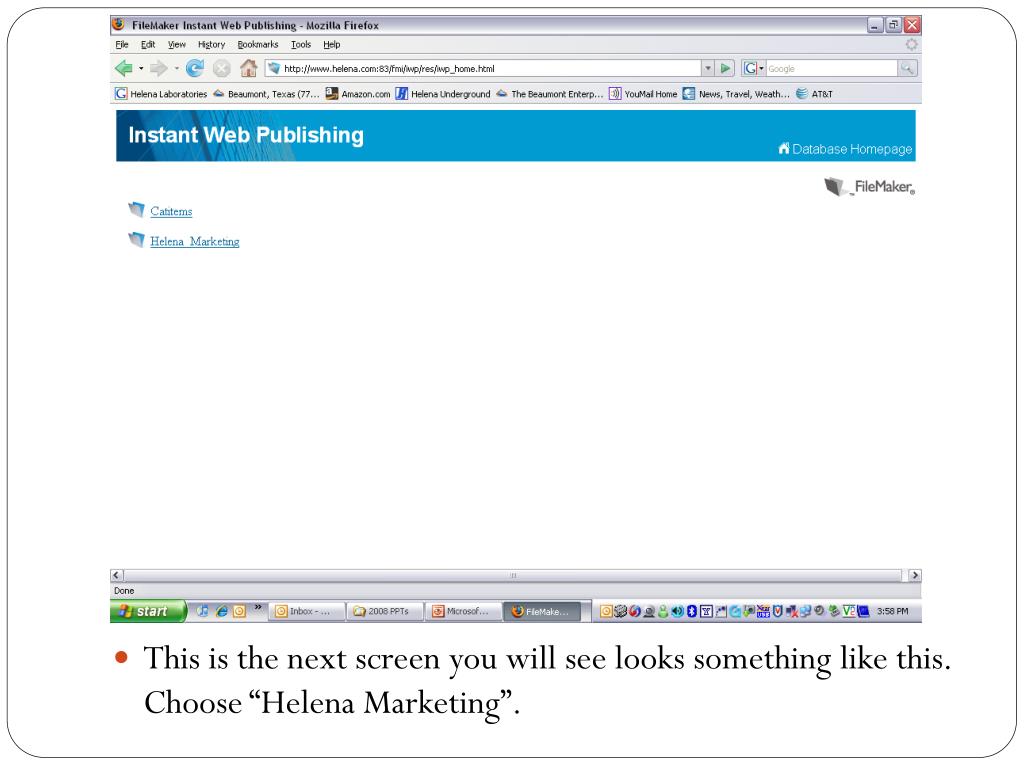Open the Google search engine selector dropdown
The image size is (1024, 768).
click(753, 68)
